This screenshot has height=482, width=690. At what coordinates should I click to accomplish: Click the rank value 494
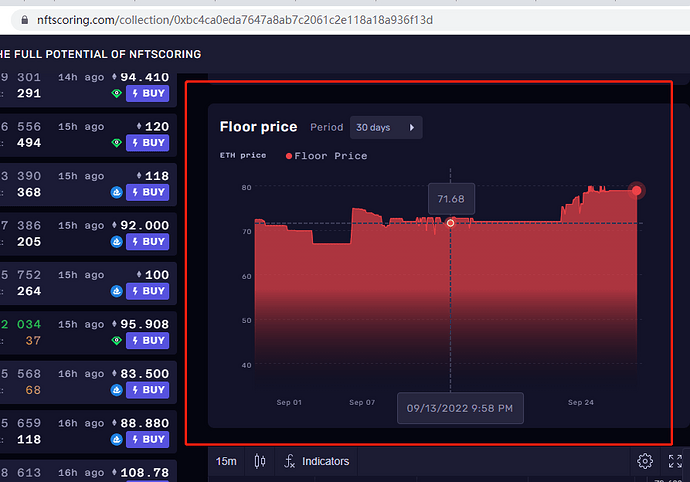click(x=29, y=143)
